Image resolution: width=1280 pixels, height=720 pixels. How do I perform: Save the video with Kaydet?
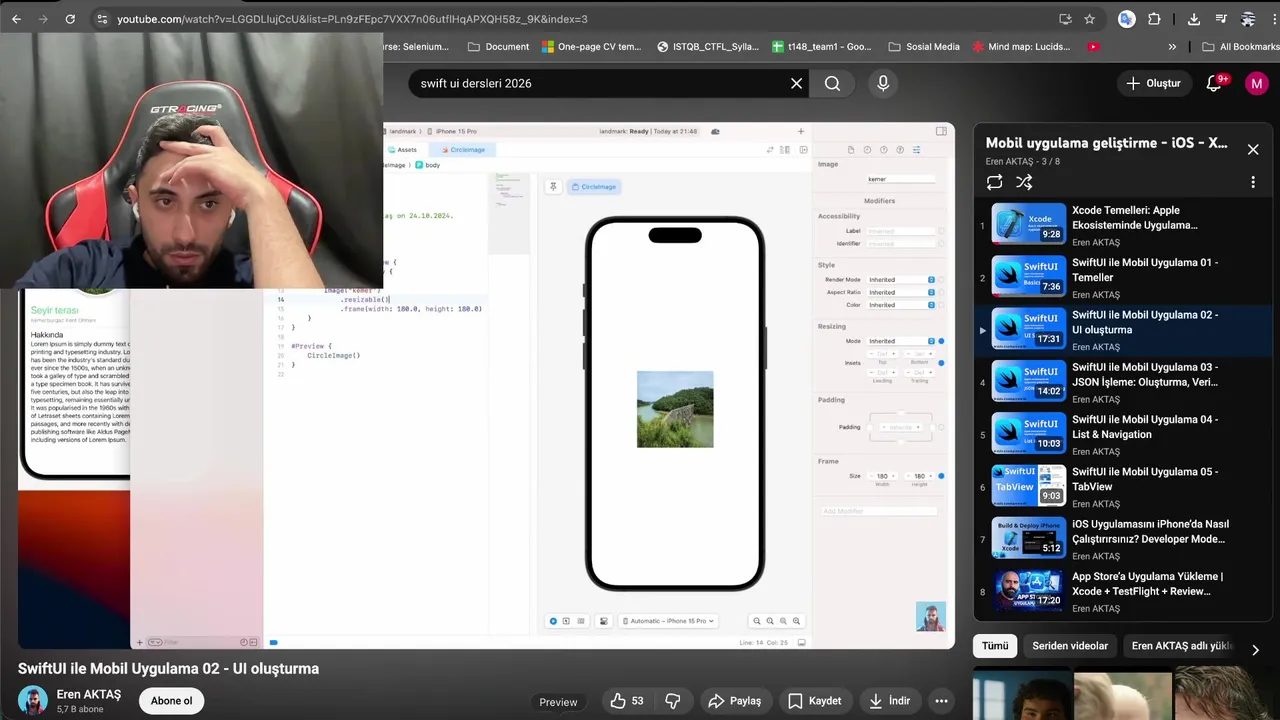(814, 701)
